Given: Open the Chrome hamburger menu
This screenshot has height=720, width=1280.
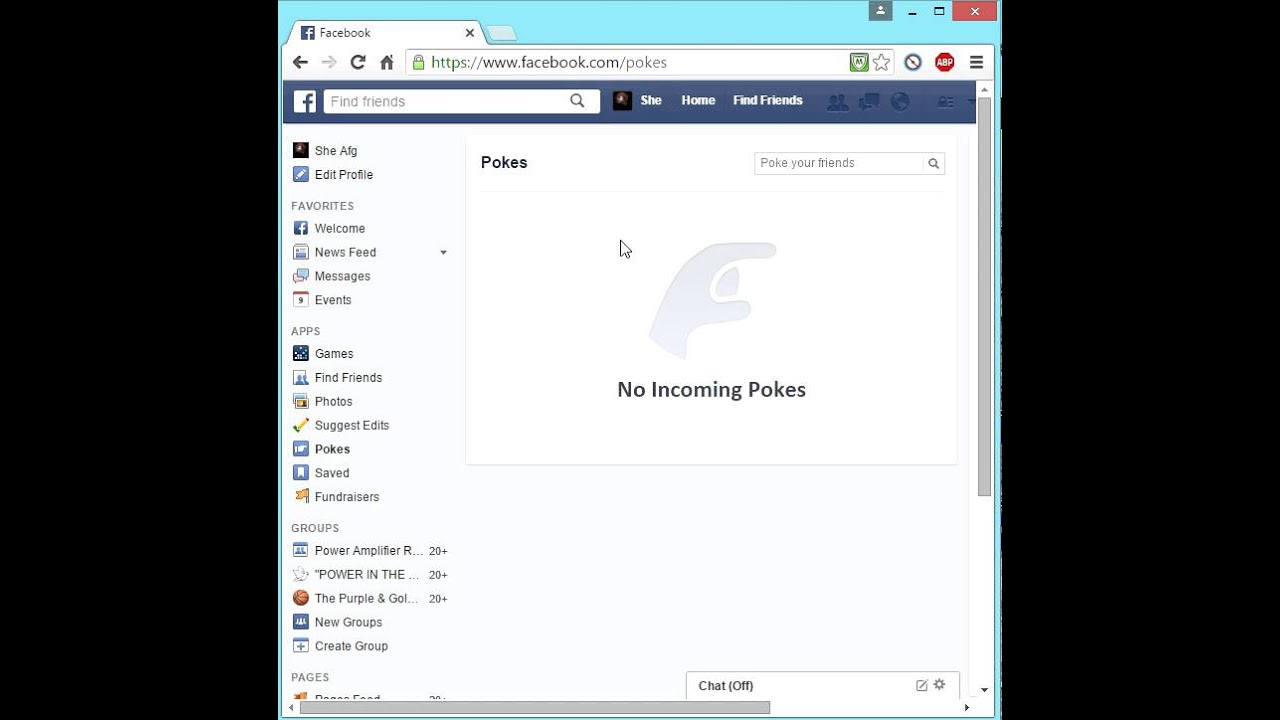Looking at the screenshot, I should point(977,62).
